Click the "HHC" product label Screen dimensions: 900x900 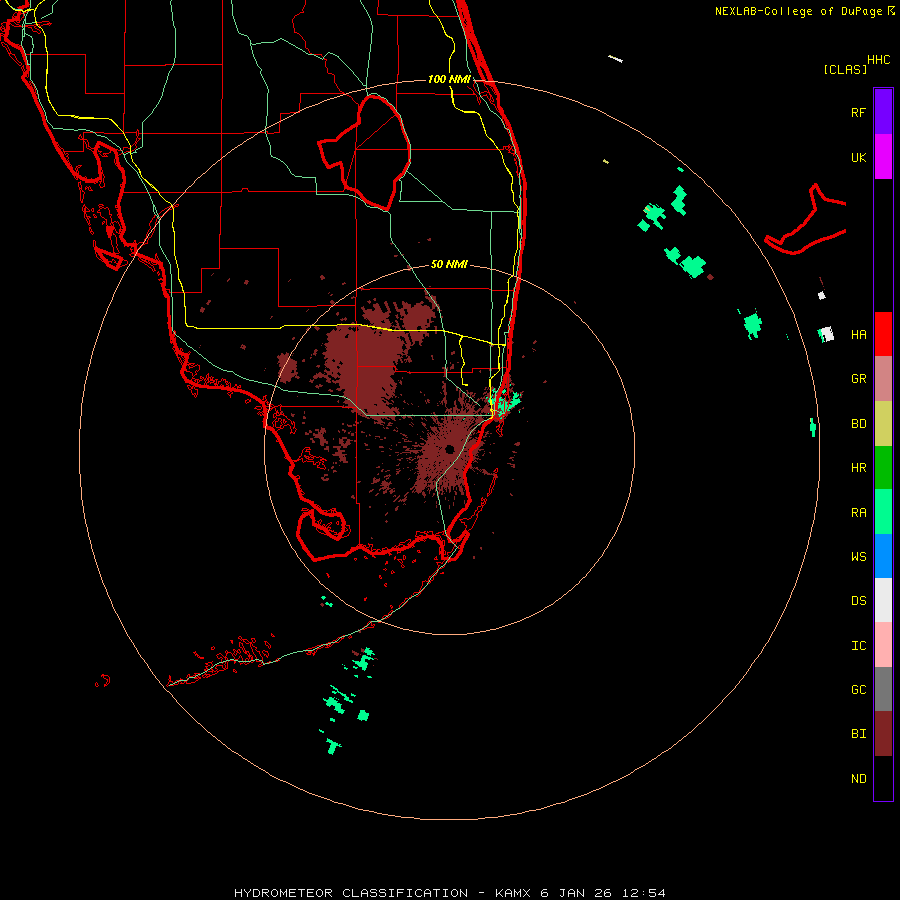(x=878, y=60)
